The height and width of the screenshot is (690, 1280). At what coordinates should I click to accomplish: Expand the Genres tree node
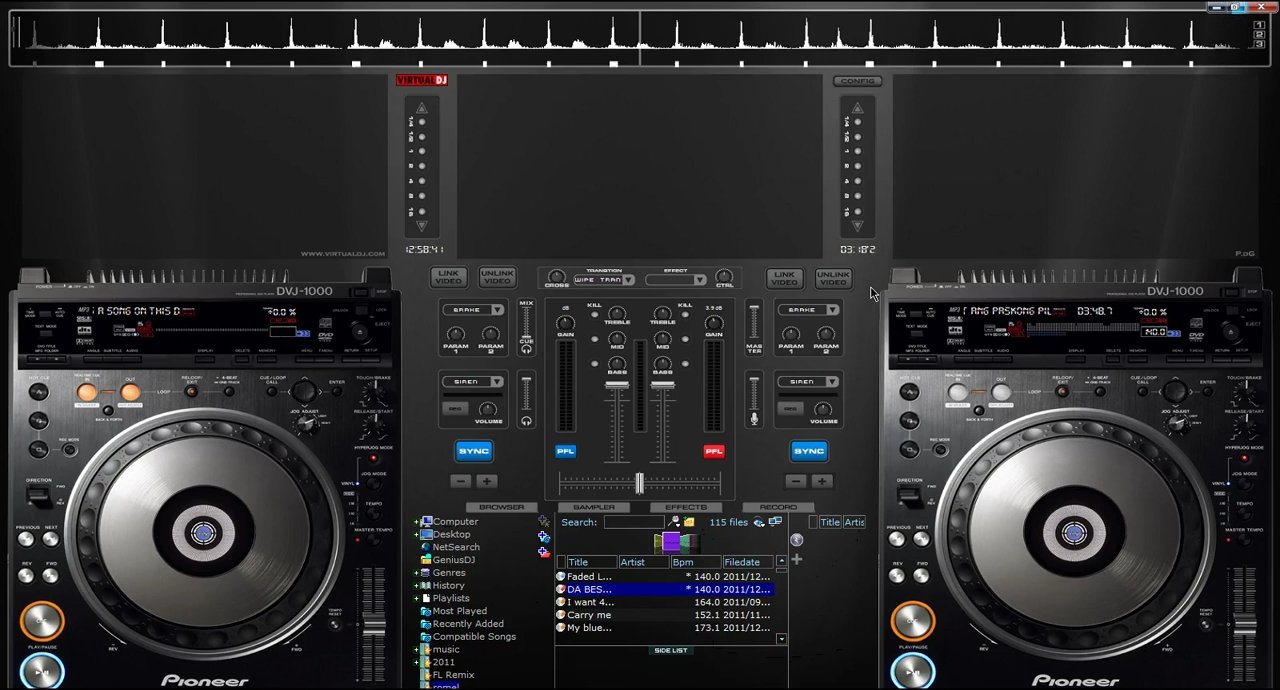(416, 573)
